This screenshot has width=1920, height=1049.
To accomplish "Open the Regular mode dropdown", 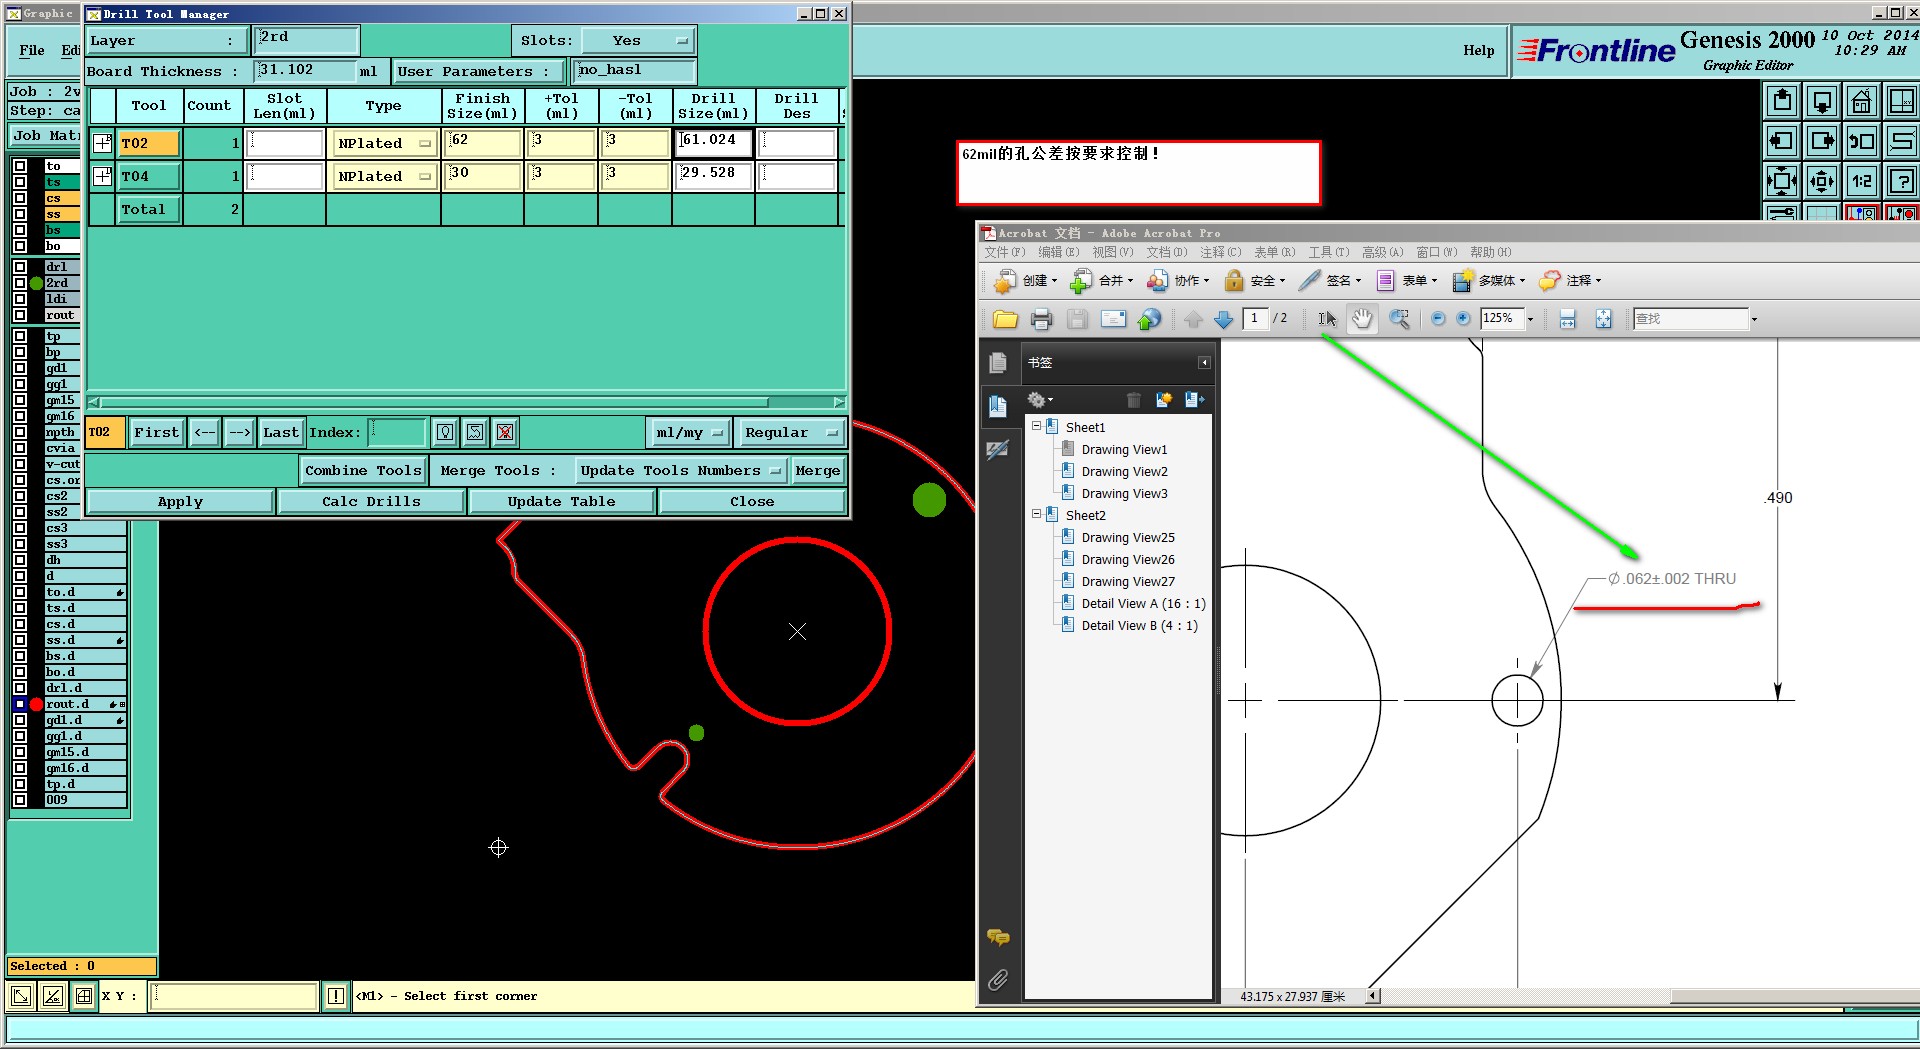I will click(x=789, y=433).
